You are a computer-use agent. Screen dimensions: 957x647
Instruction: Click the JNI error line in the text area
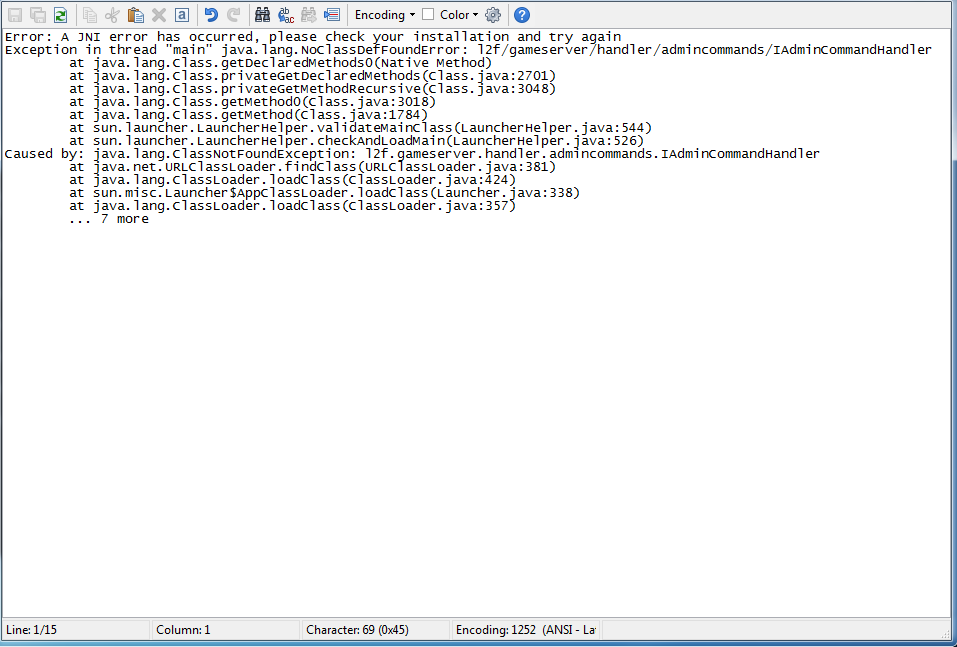[312, 37]
